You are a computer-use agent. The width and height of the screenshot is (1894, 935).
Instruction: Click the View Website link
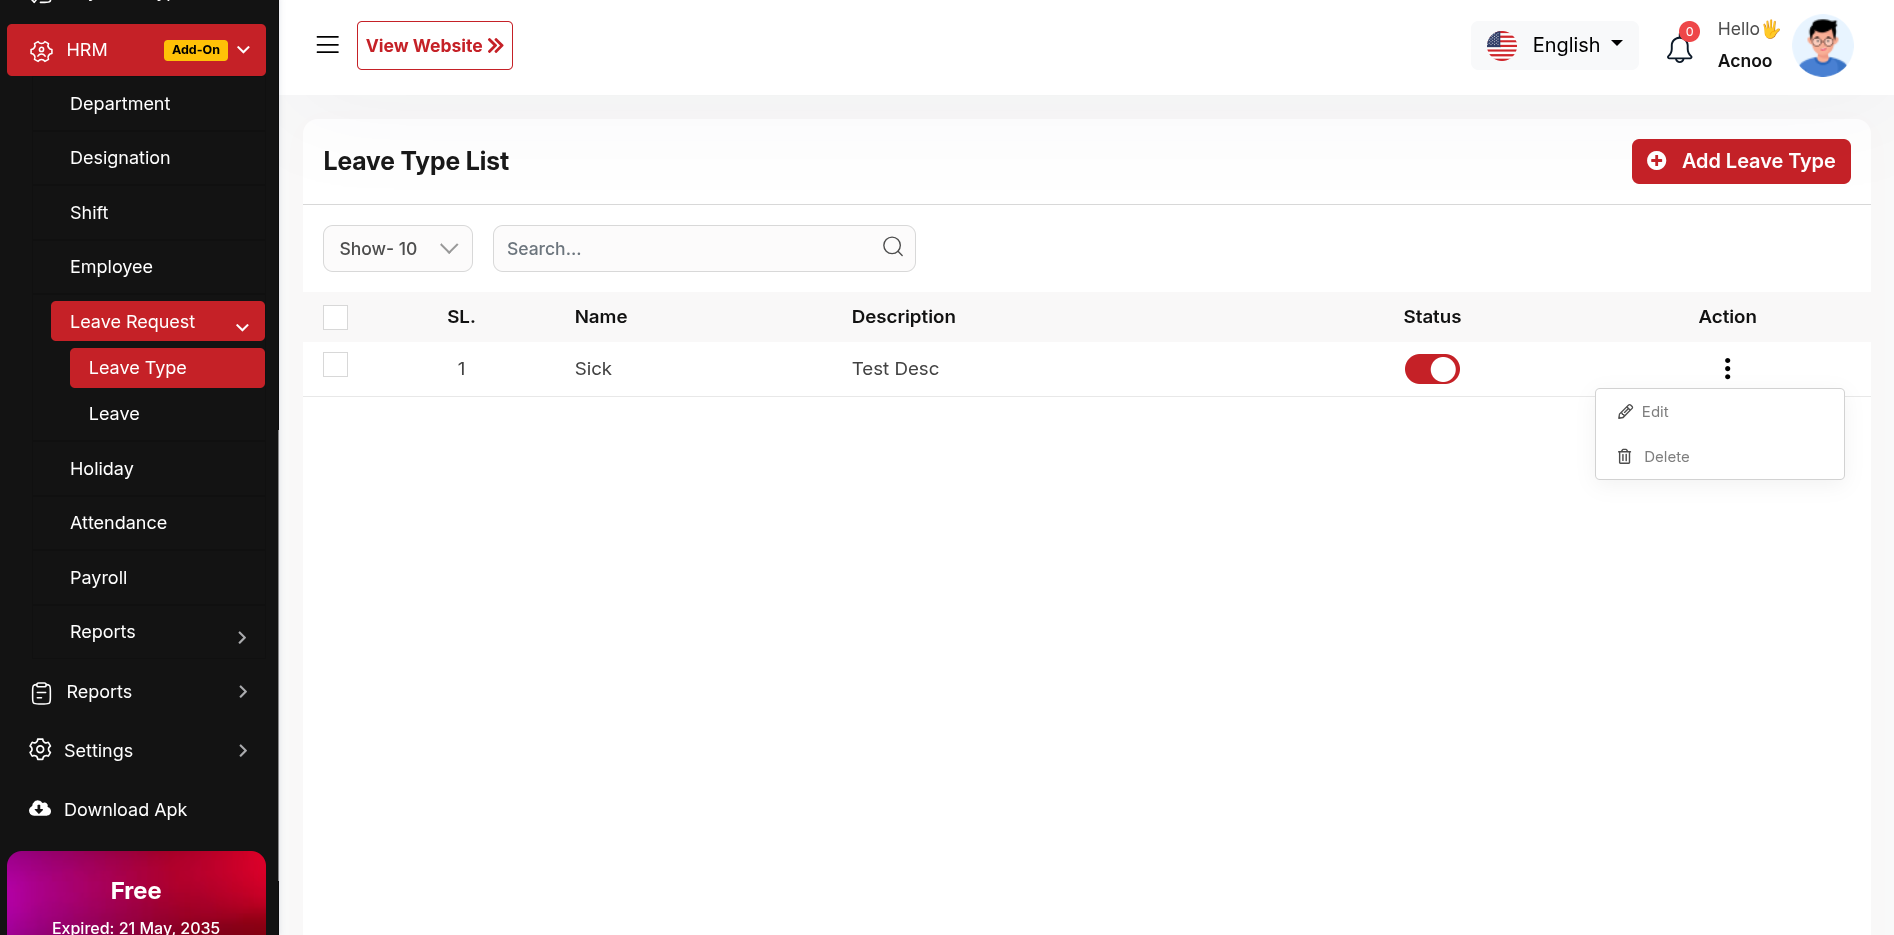tap(434, 46)
